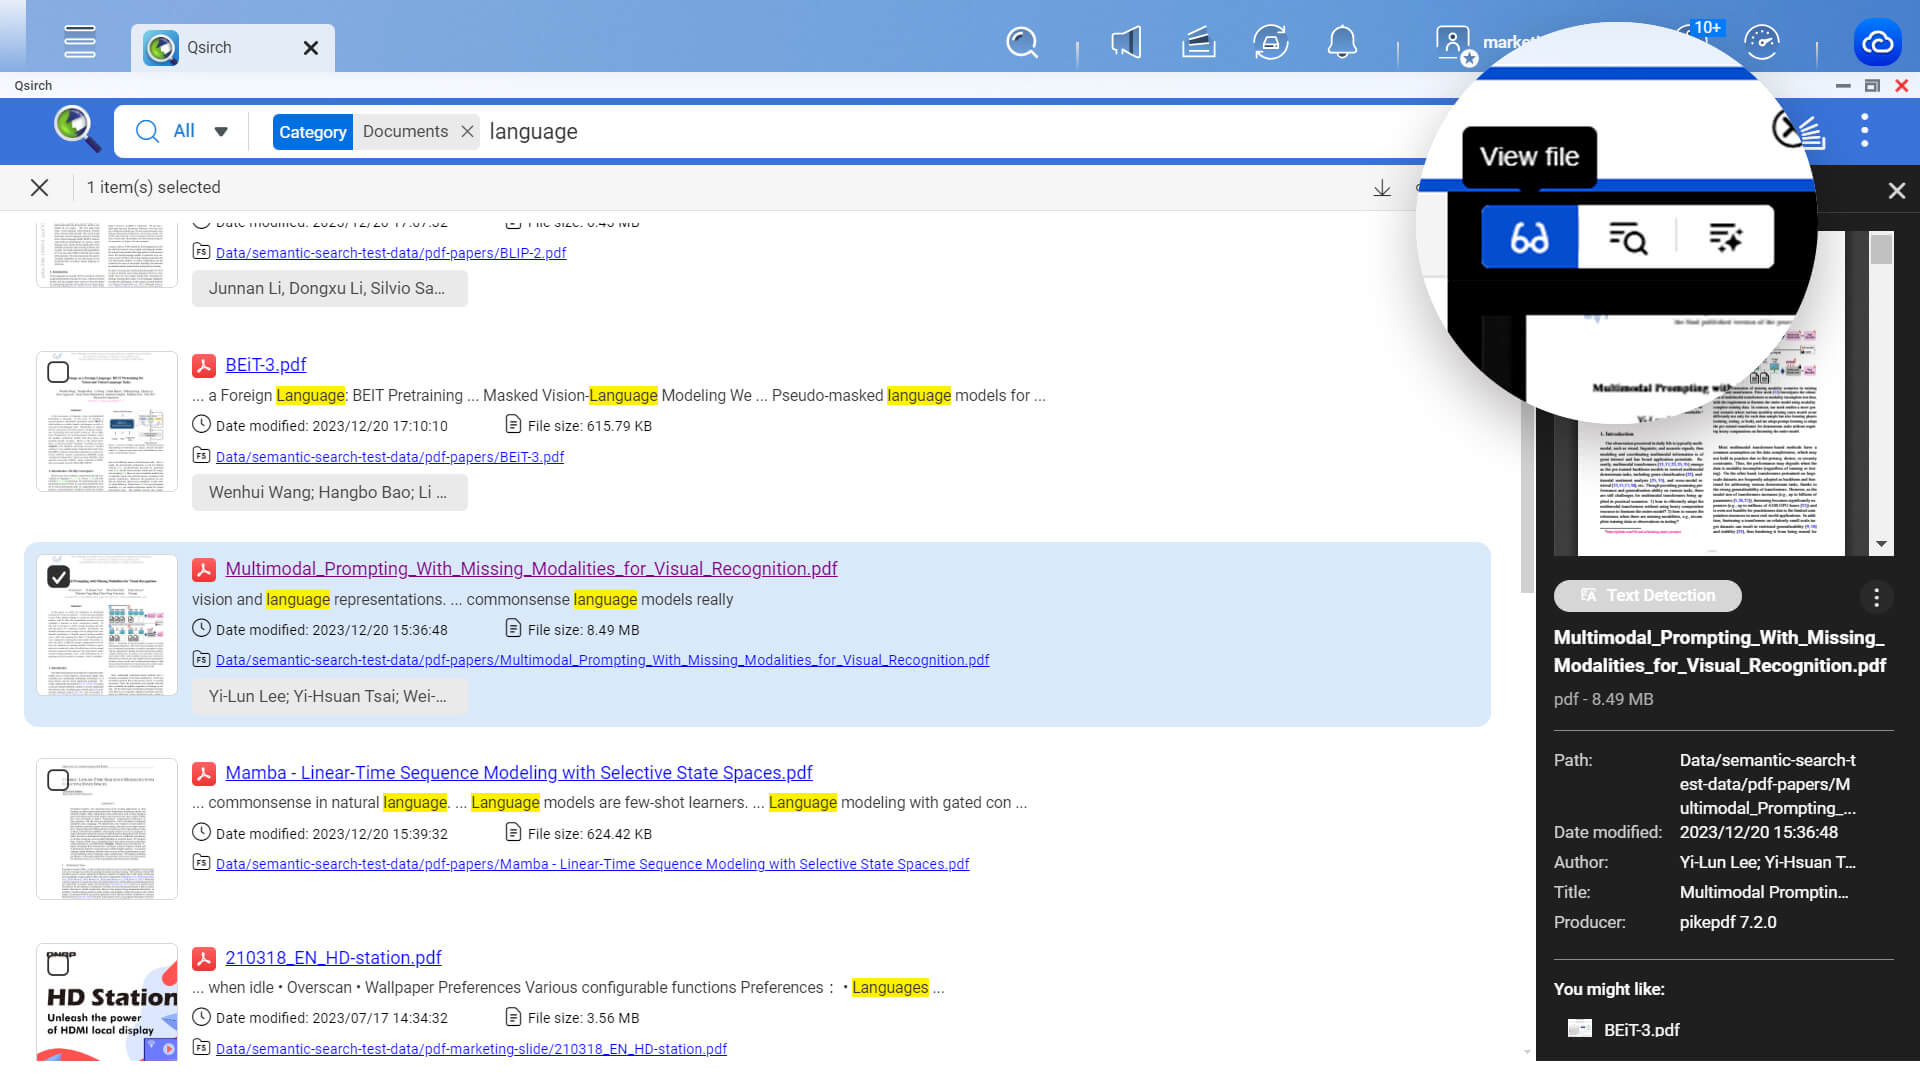Click the megaphone announcements icon
The height and width of the screenshot is (1080, 1920).
pyautogui.click(x=1126, y=43)
